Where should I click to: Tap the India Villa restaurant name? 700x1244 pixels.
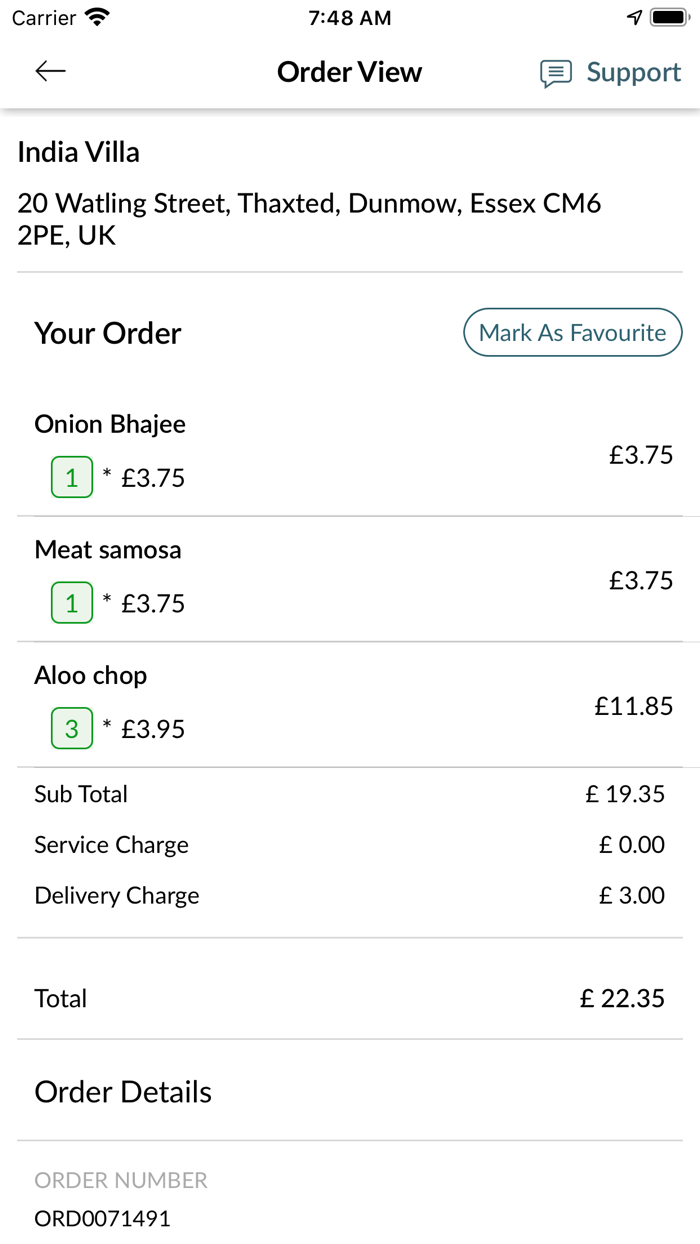pyautogui.click(x=79, y=152)
